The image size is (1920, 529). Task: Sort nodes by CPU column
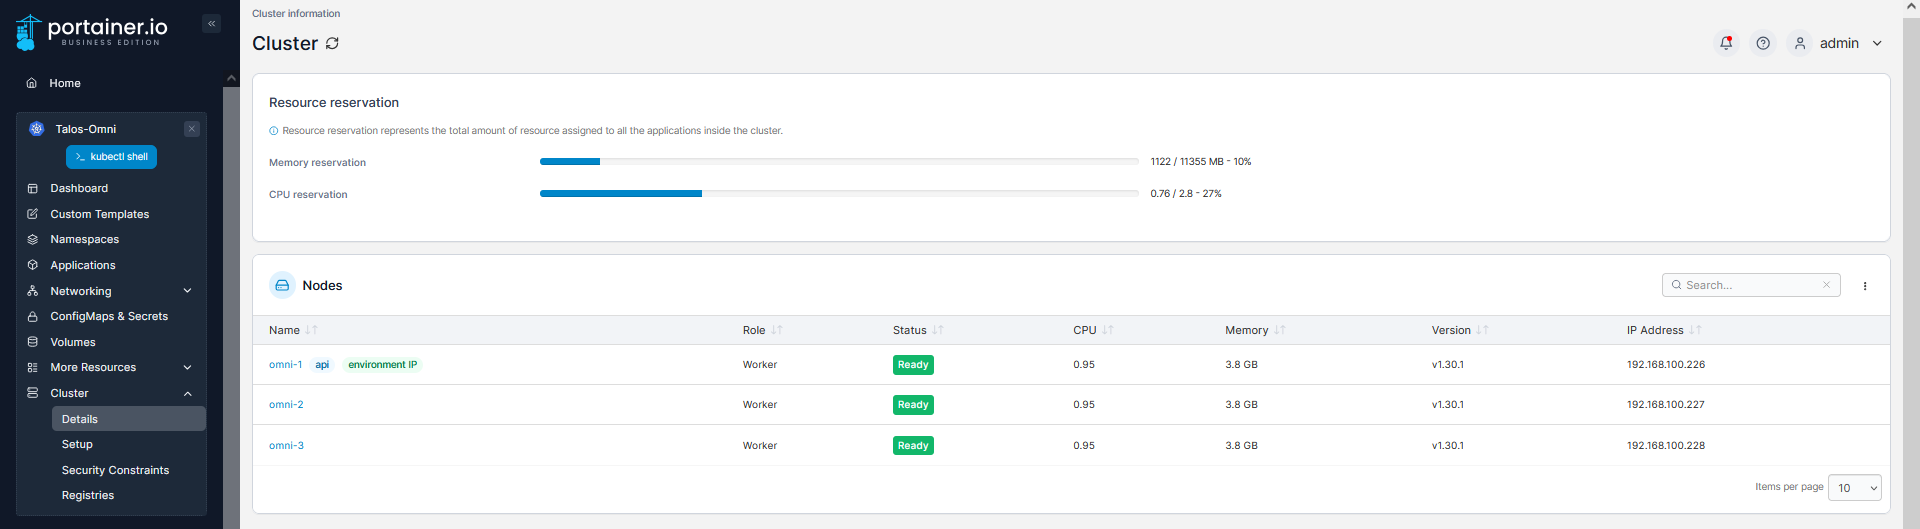click(1093, 330)
